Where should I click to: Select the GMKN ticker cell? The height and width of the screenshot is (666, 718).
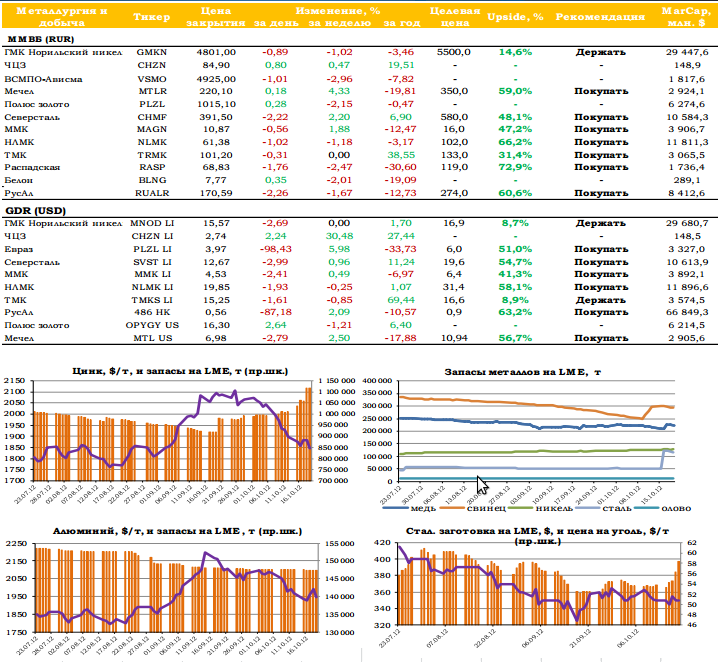pos(152,52)
